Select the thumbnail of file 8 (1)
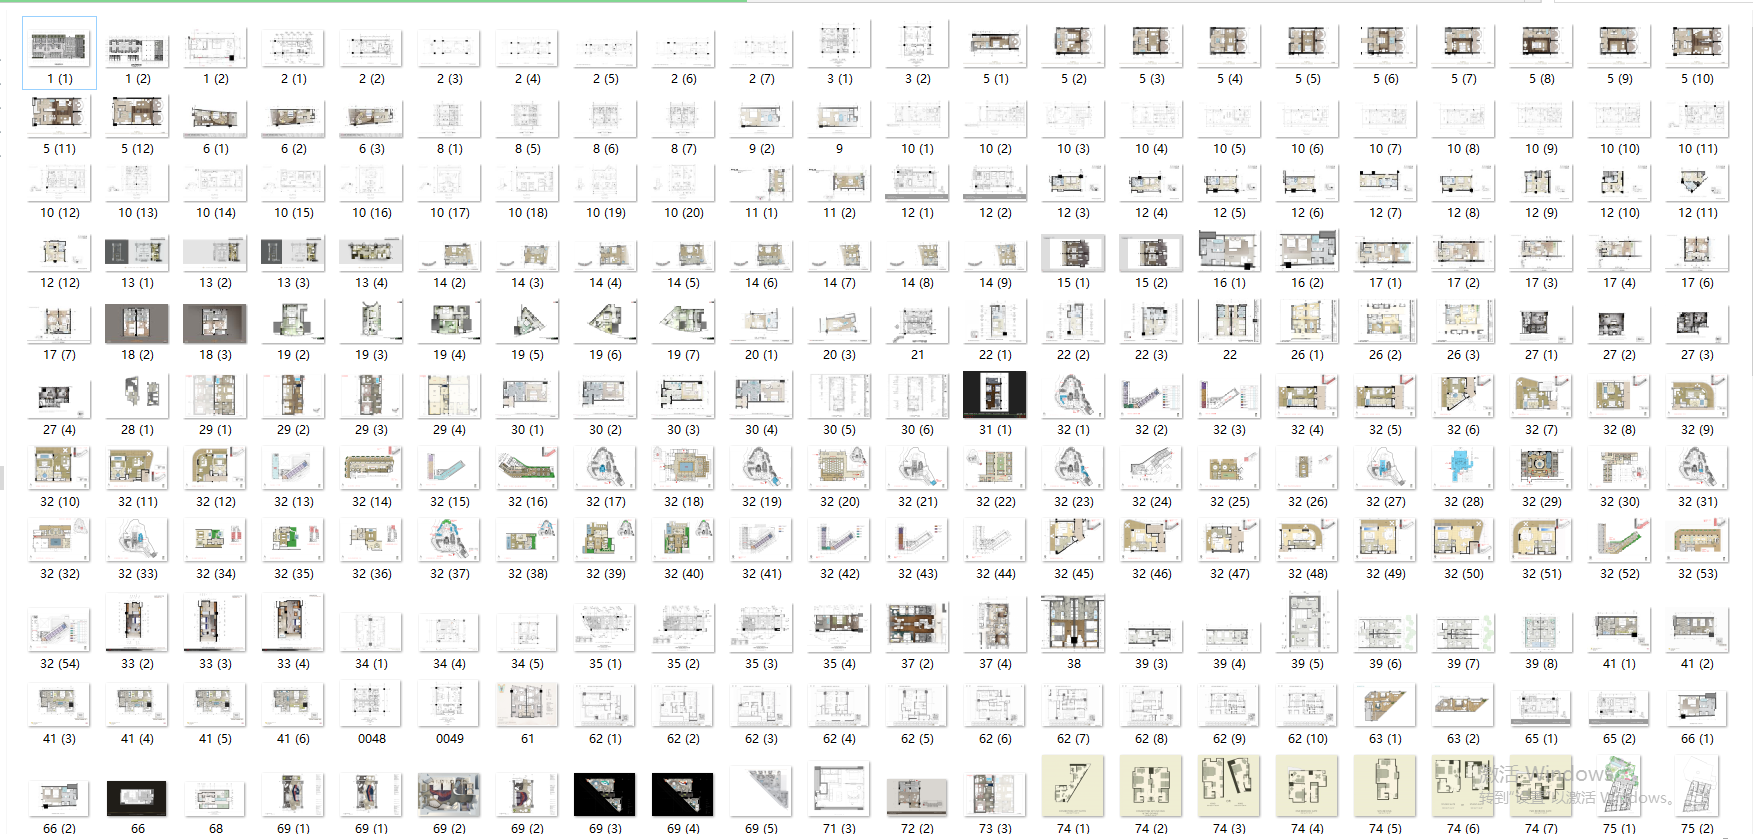This screenshot has height=839, width=1753. pyautogui.click(x=449, y=118)
